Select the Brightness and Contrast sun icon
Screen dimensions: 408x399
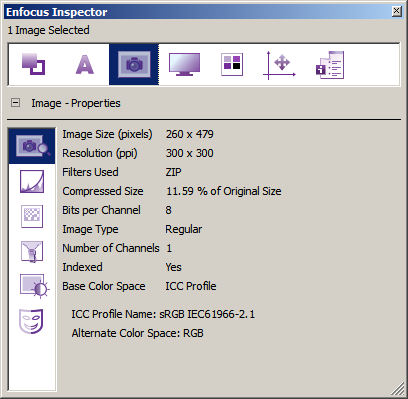click(x=35, y=286)
